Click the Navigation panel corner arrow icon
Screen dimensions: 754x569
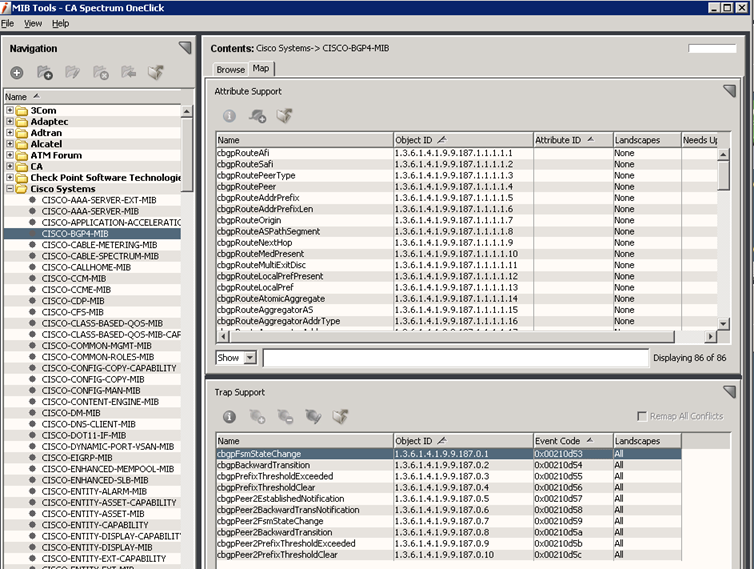coord(184,47)
